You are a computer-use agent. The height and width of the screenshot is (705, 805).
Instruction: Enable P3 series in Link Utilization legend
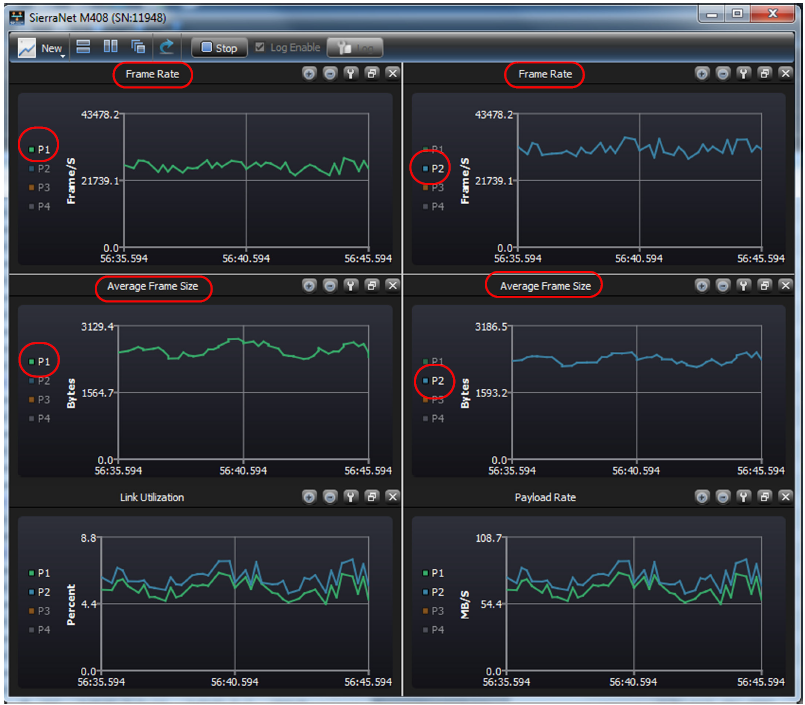[40, 611]
